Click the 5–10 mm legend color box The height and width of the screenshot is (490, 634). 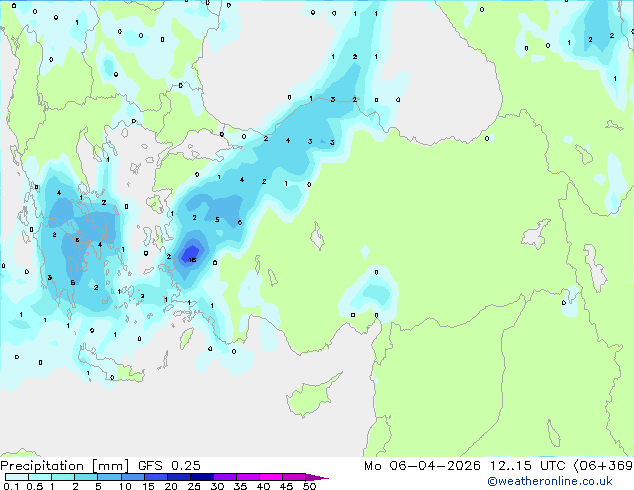[x=109, y=477]
